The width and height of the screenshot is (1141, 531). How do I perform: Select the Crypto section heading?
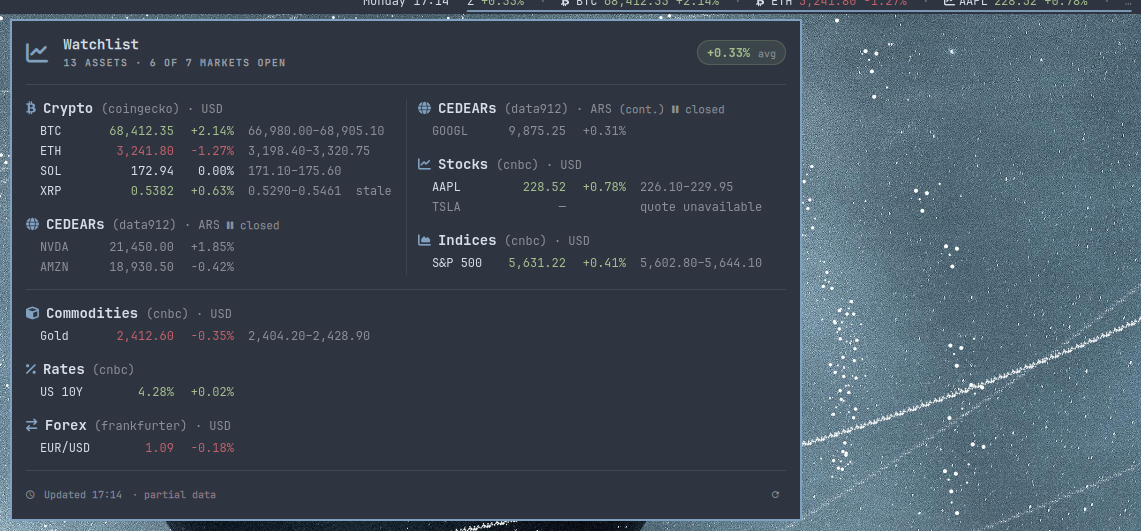tap(68, 108)
